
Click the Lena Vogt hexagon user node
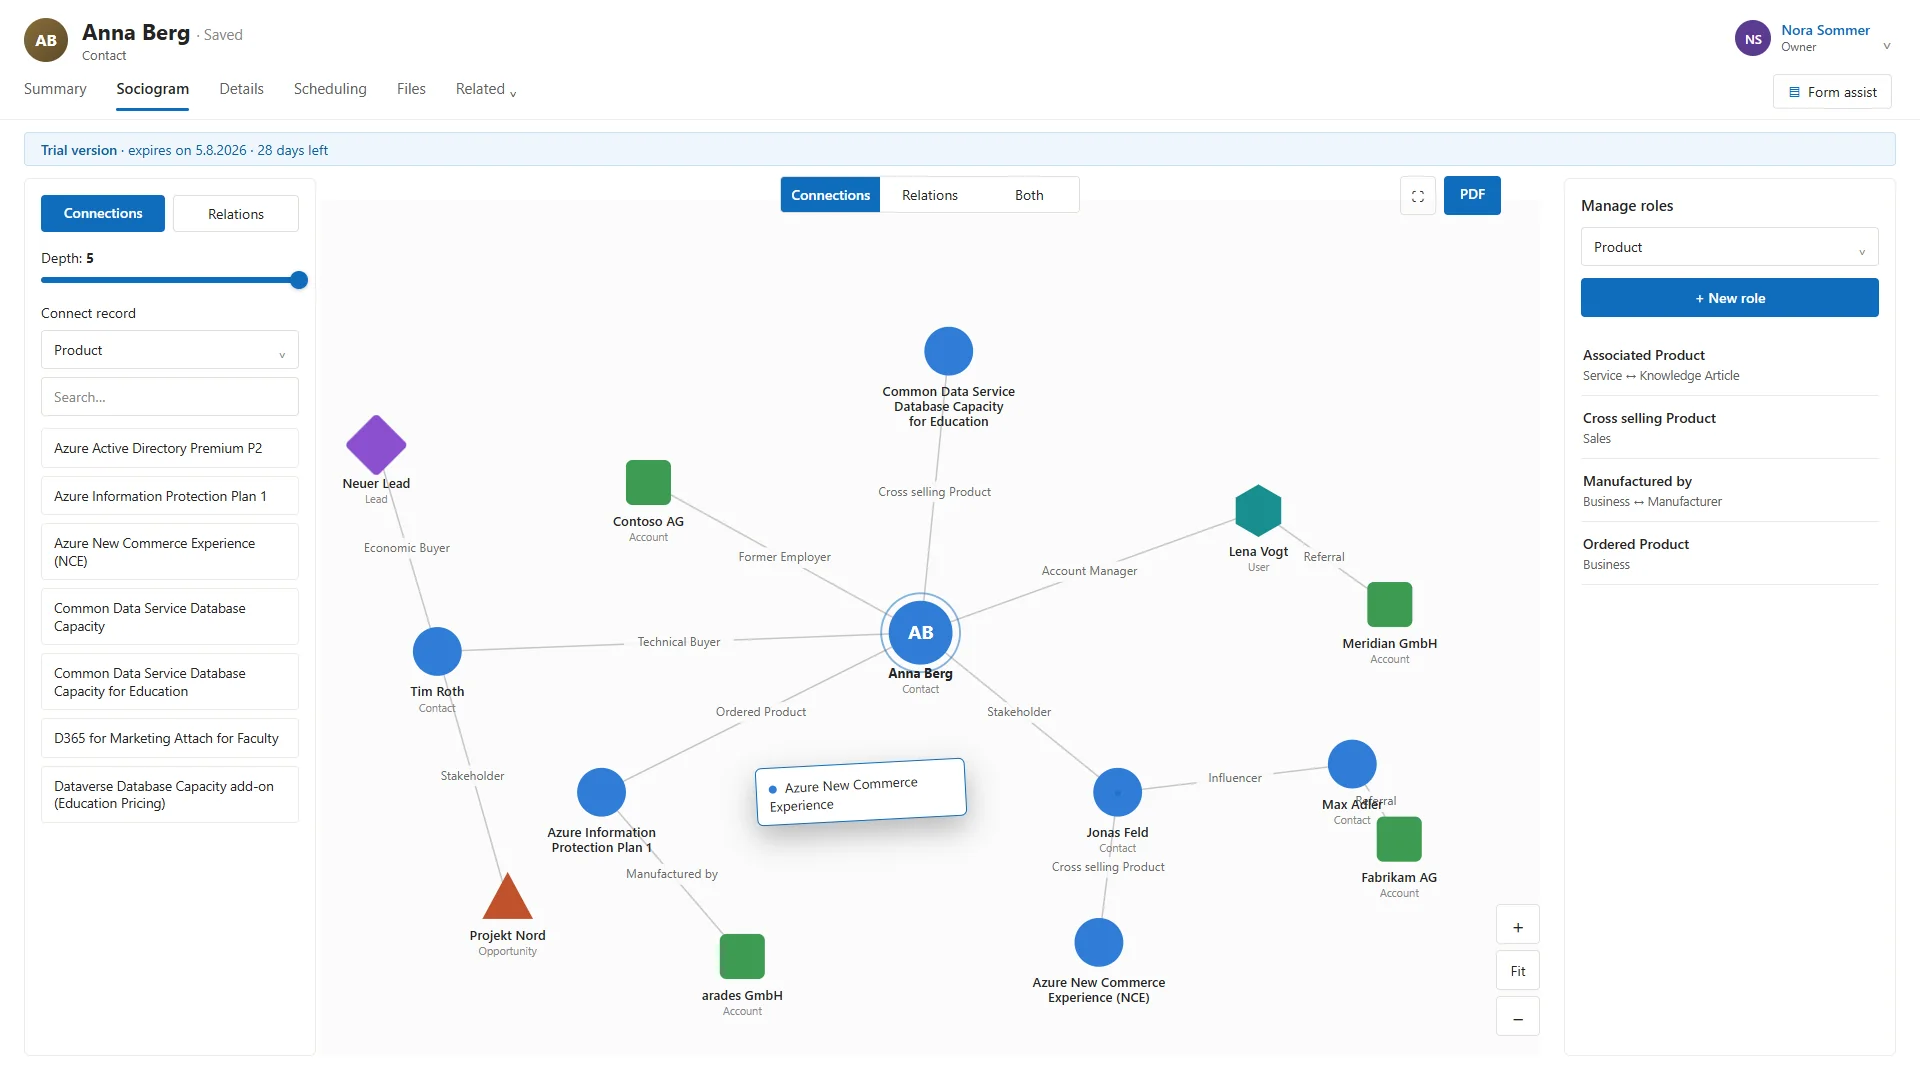tap(1258, 511)
